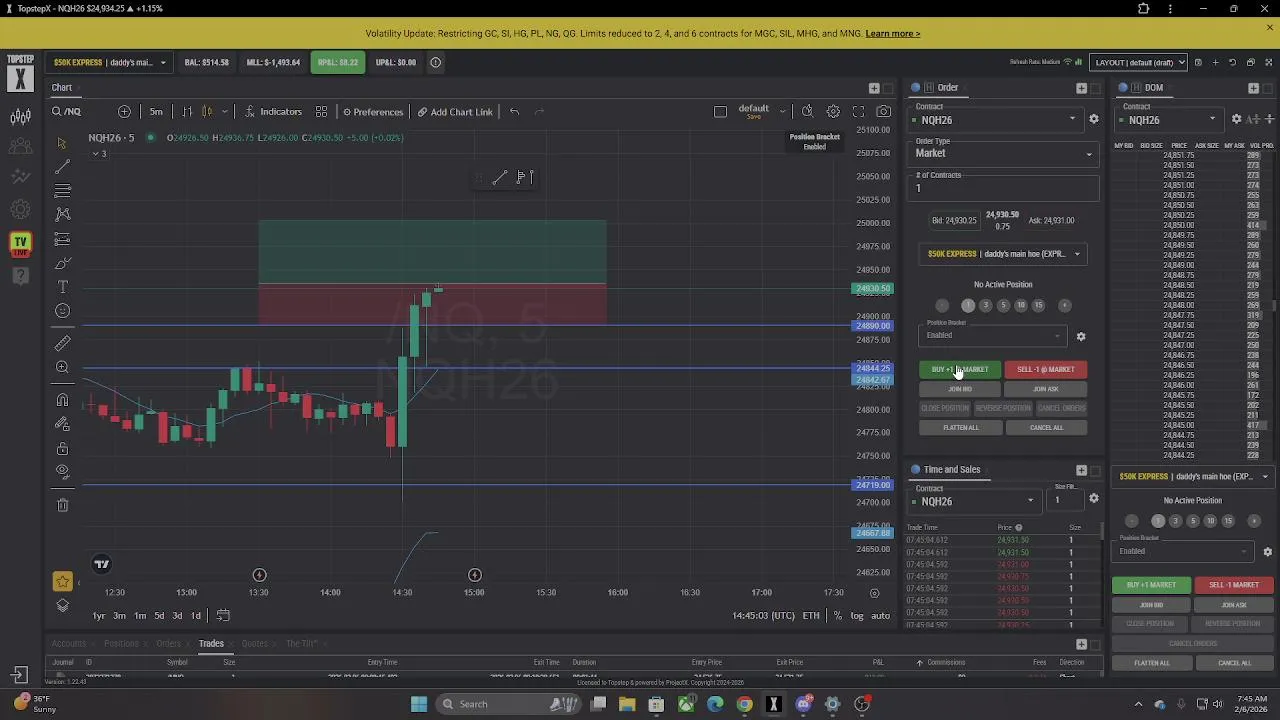The height and width of the screenshot is (720, 1280).
Task: Select the Accounts tab
Action: click(x=69, y=643)
